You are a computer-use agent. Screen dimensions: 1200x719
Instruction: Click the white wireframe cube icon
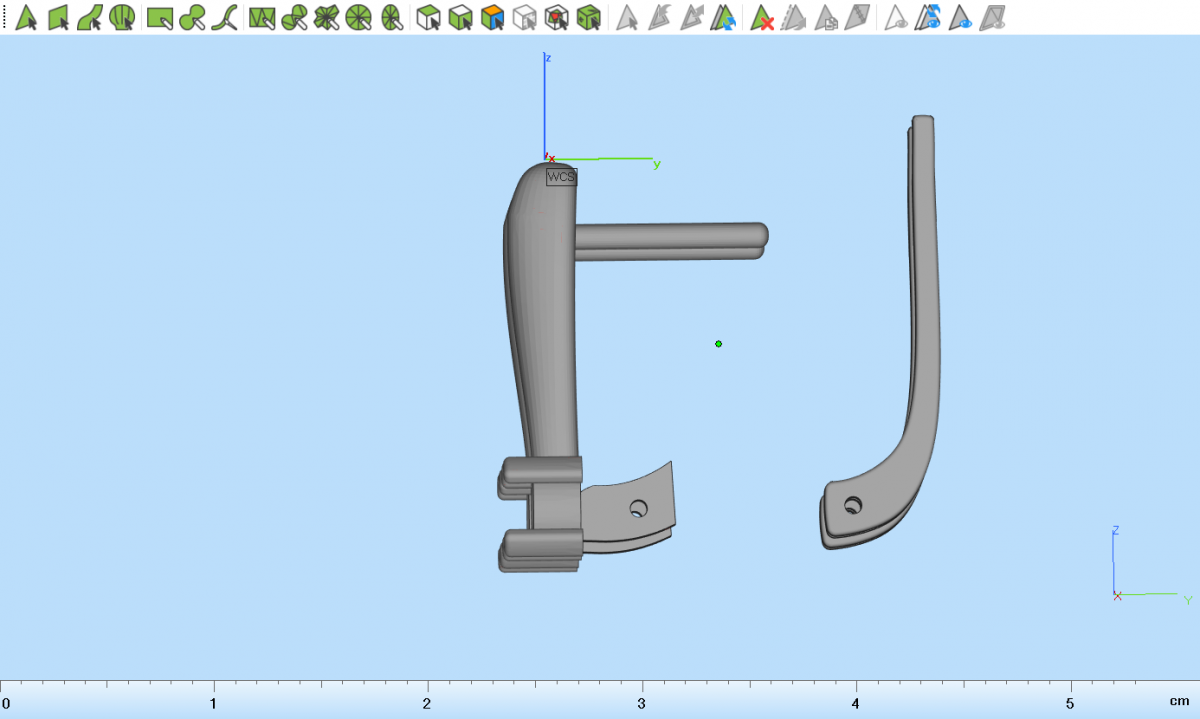(524, 17)
